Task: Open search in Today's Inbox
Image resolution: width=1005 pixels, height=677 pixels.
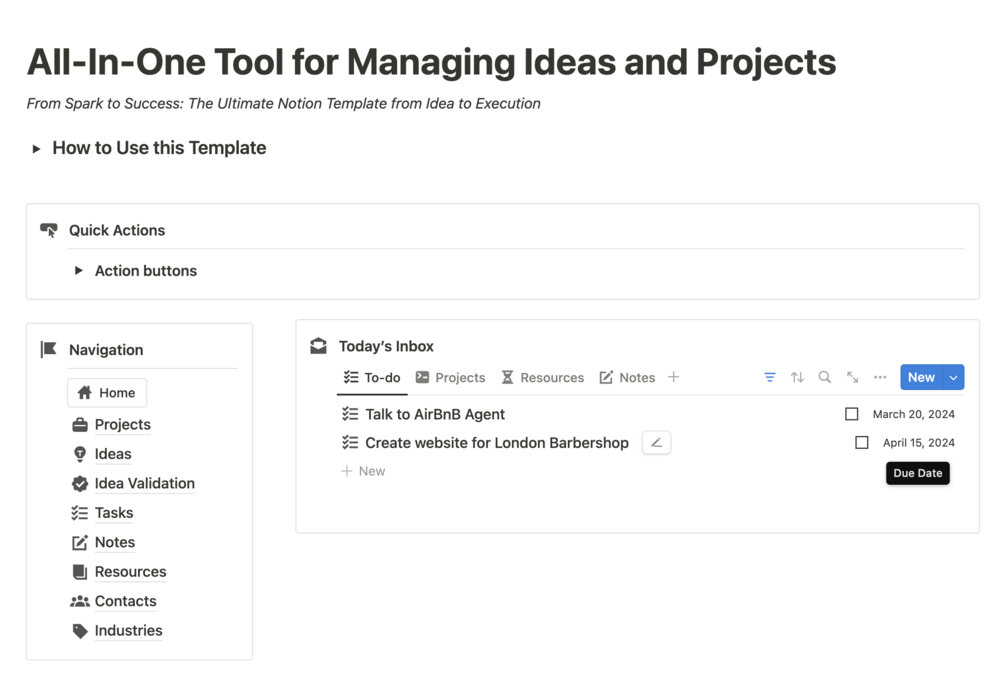Action: pyautogui.click(x=825, y=377)
